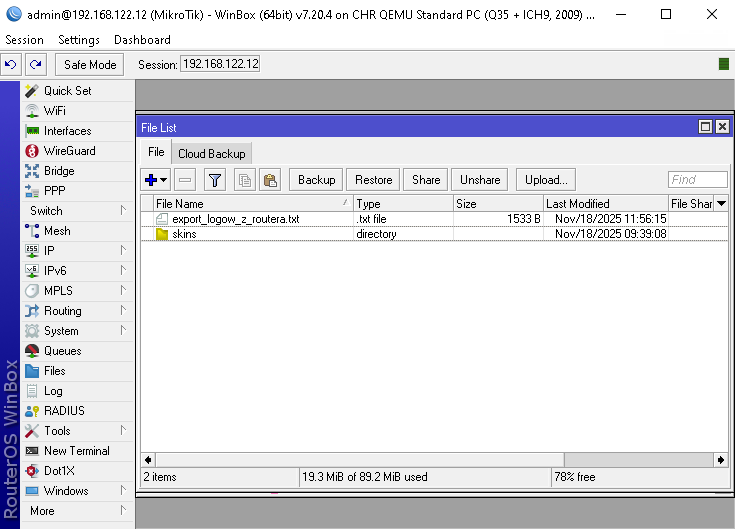
Task: Click the horizontal scrollbar right arrow
Action: tap(721, 460)
